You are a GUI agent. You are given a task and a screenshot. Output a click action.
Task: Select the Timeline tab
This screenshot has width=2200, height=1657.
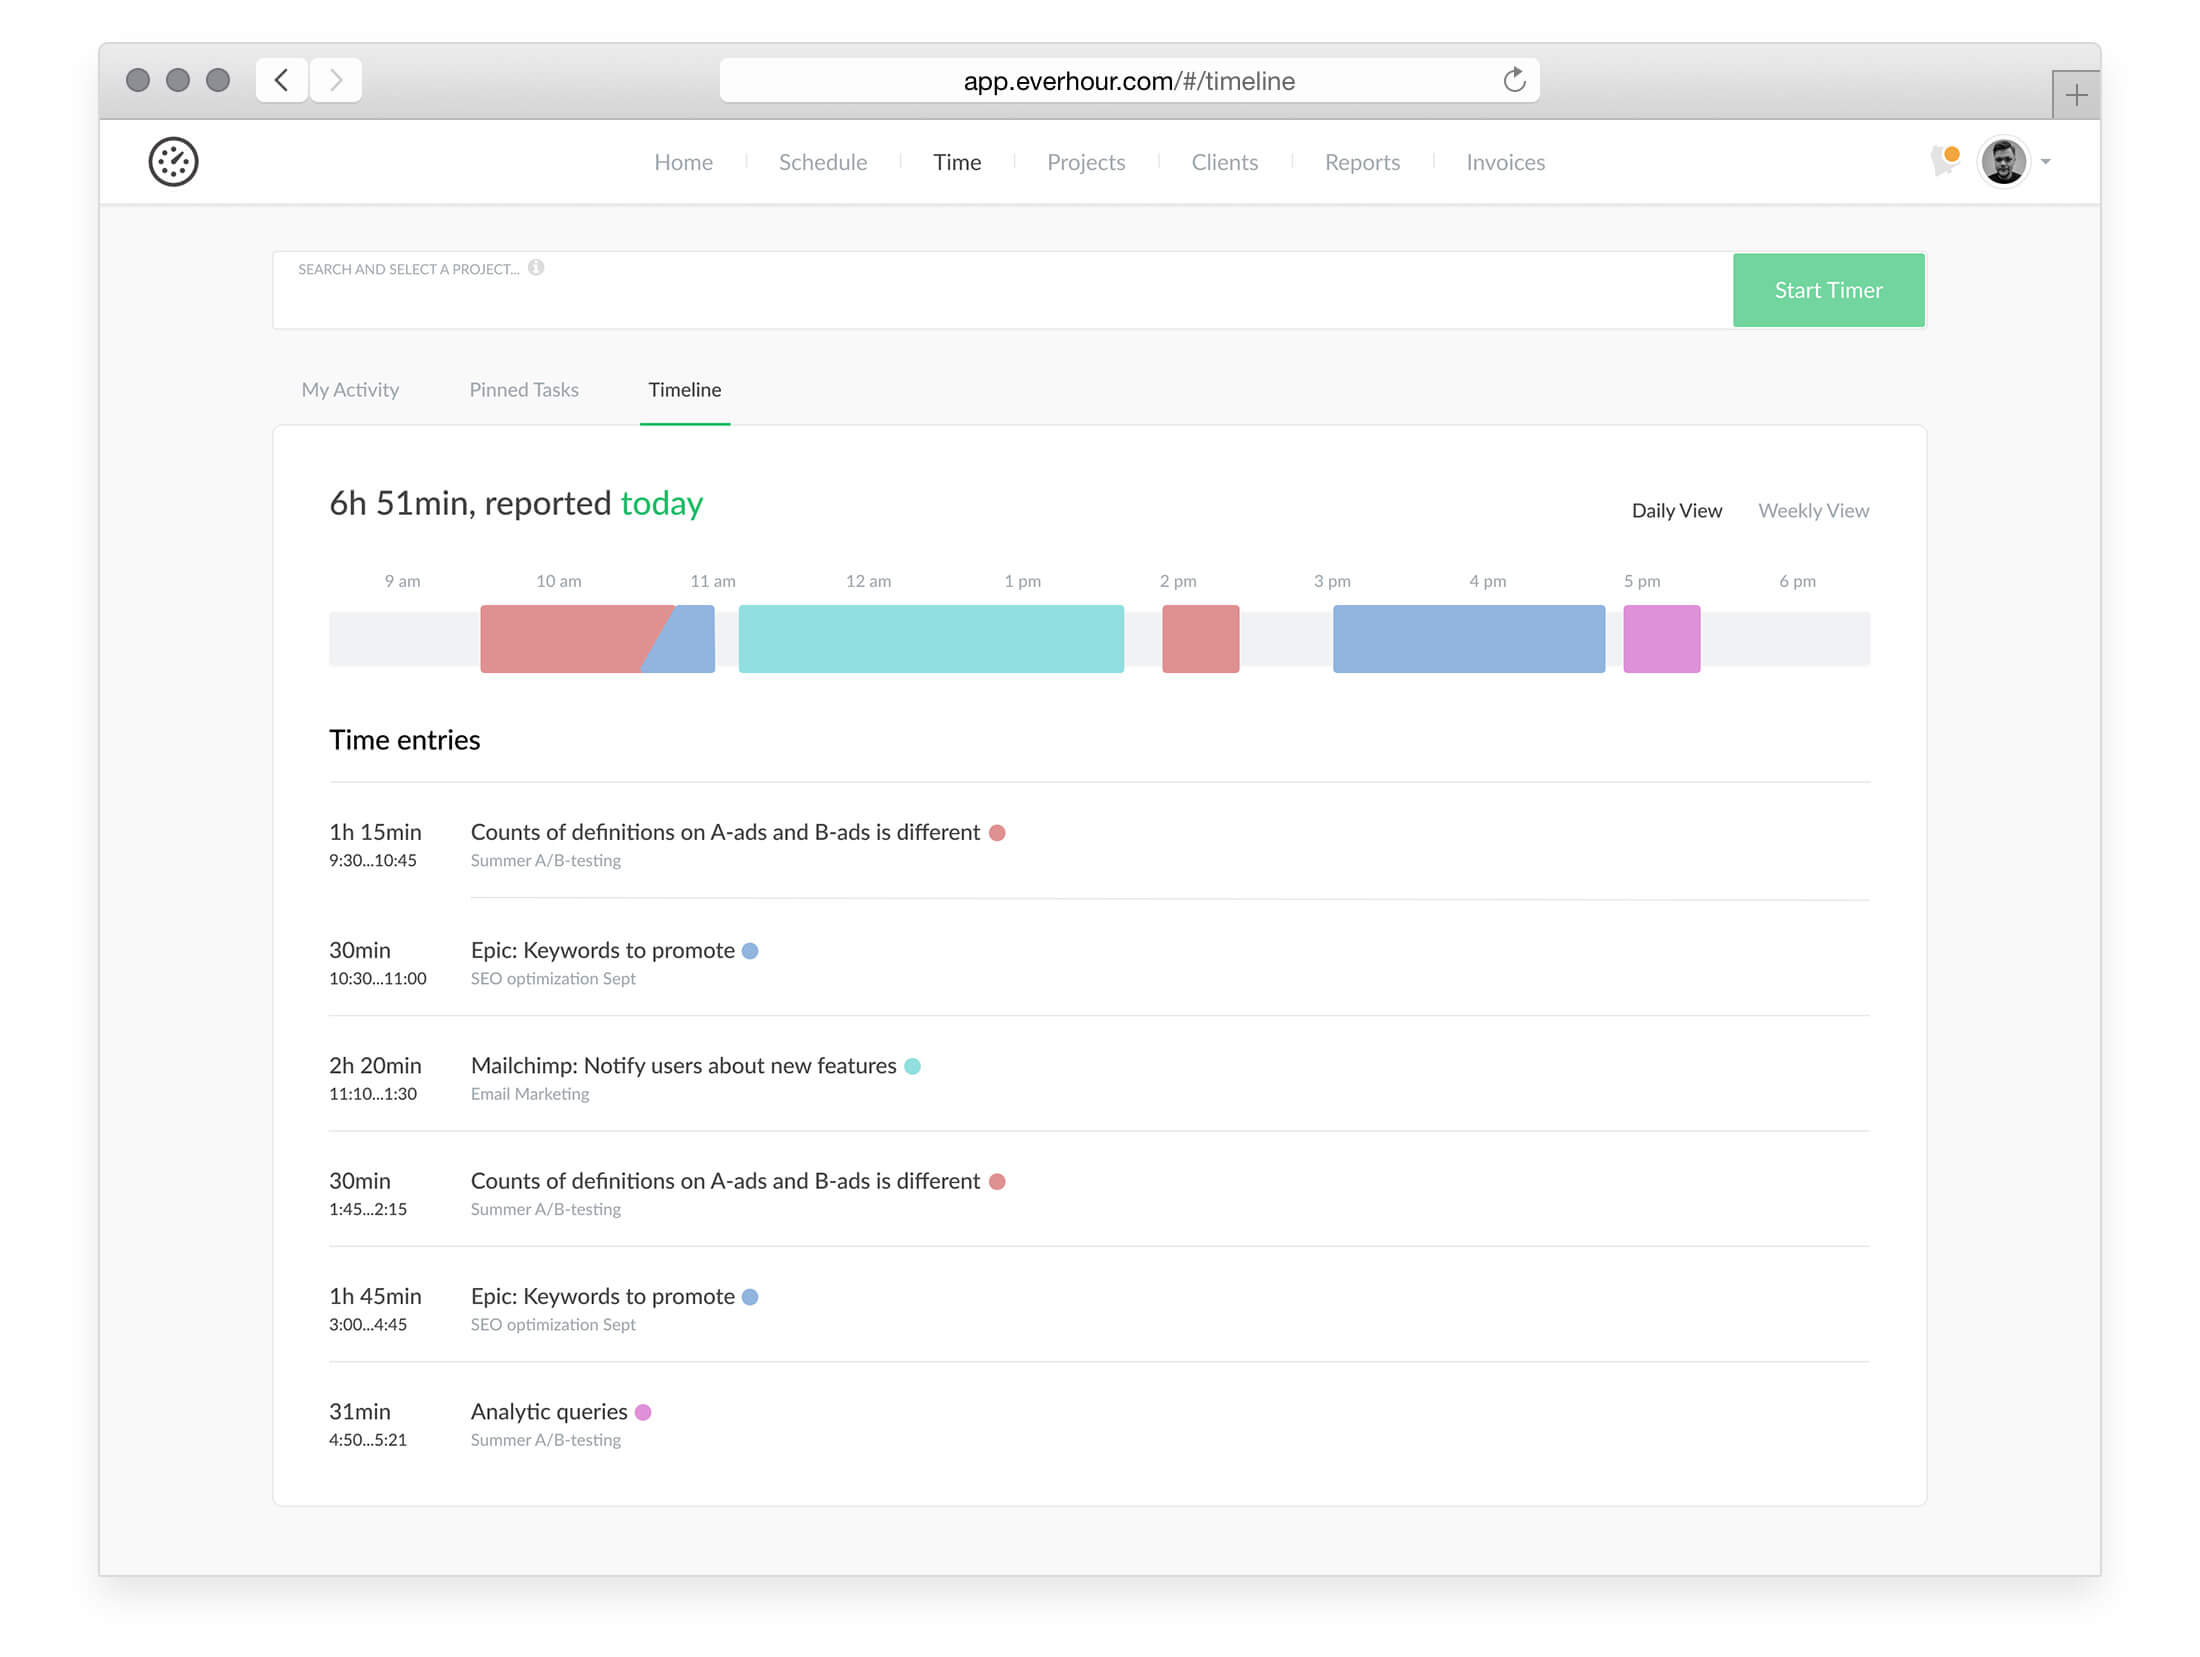pyautogui.click(x=685, y=390)
